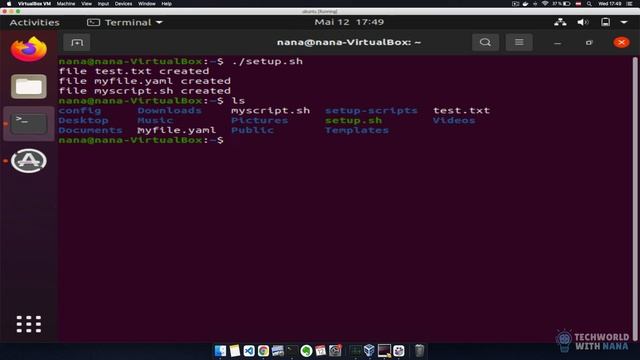640x360 pixels.
Task: Open the Devices menu
Action: (123, 4)
